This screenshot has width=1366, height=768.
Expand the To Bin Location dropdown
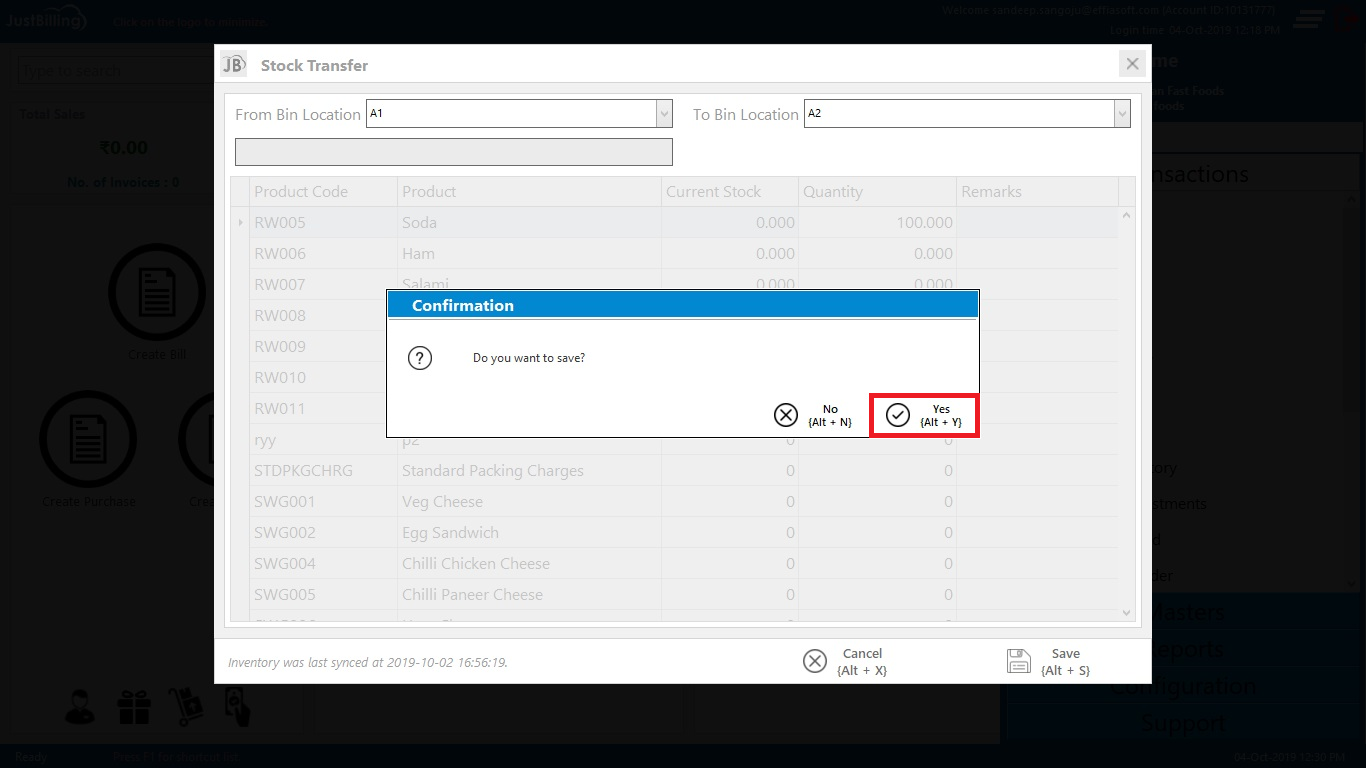pos(1122,114)
